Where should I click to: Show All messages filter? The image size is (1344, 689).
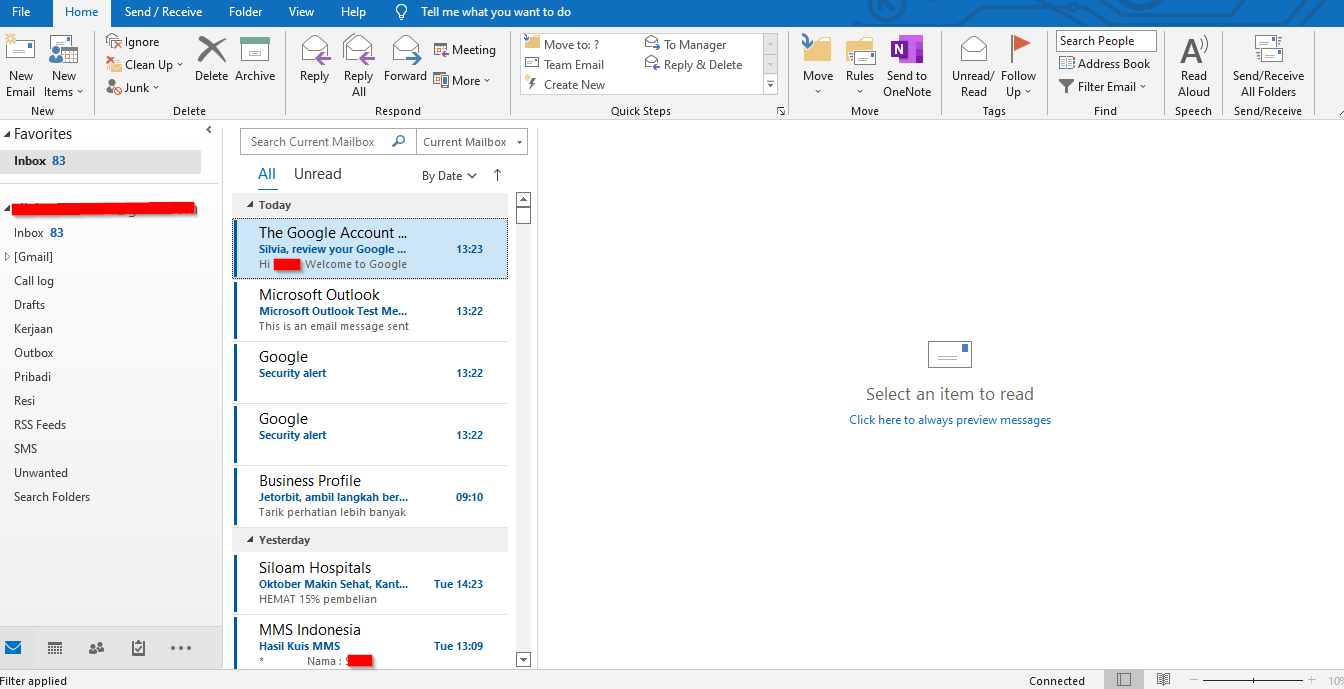pyautogui.click(x=266, y=174)
